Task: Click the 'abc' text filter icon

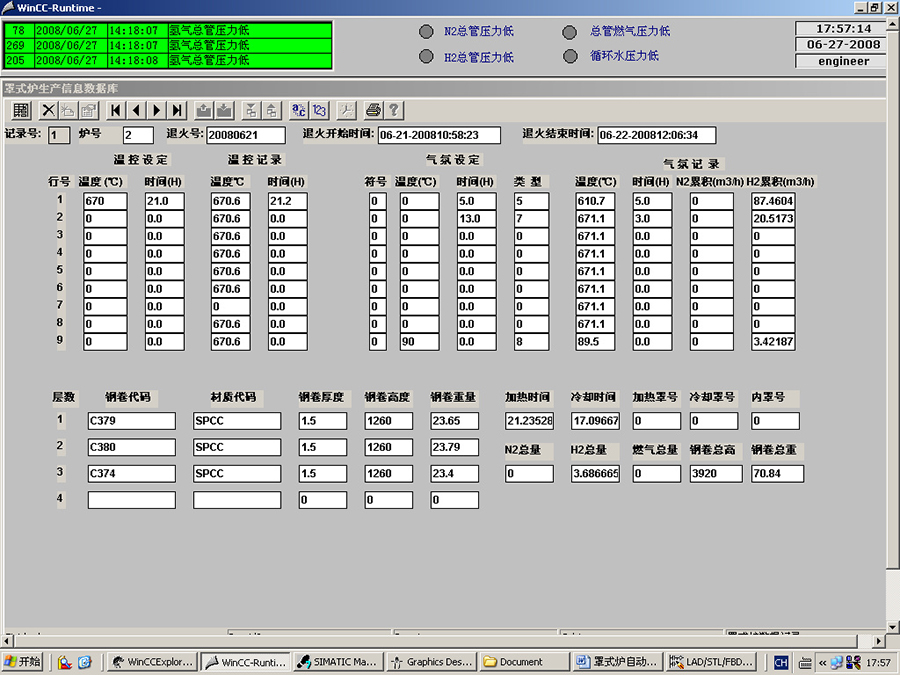Action: click(x=298, y=110)
